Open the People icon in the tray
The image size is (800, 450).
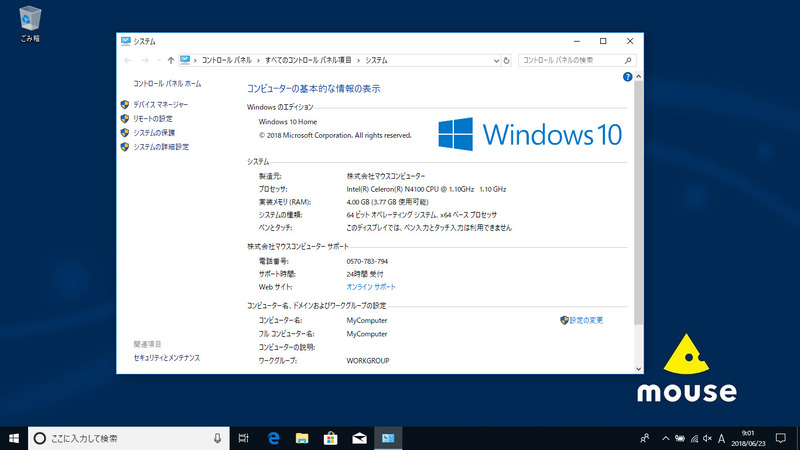point(645,438)
